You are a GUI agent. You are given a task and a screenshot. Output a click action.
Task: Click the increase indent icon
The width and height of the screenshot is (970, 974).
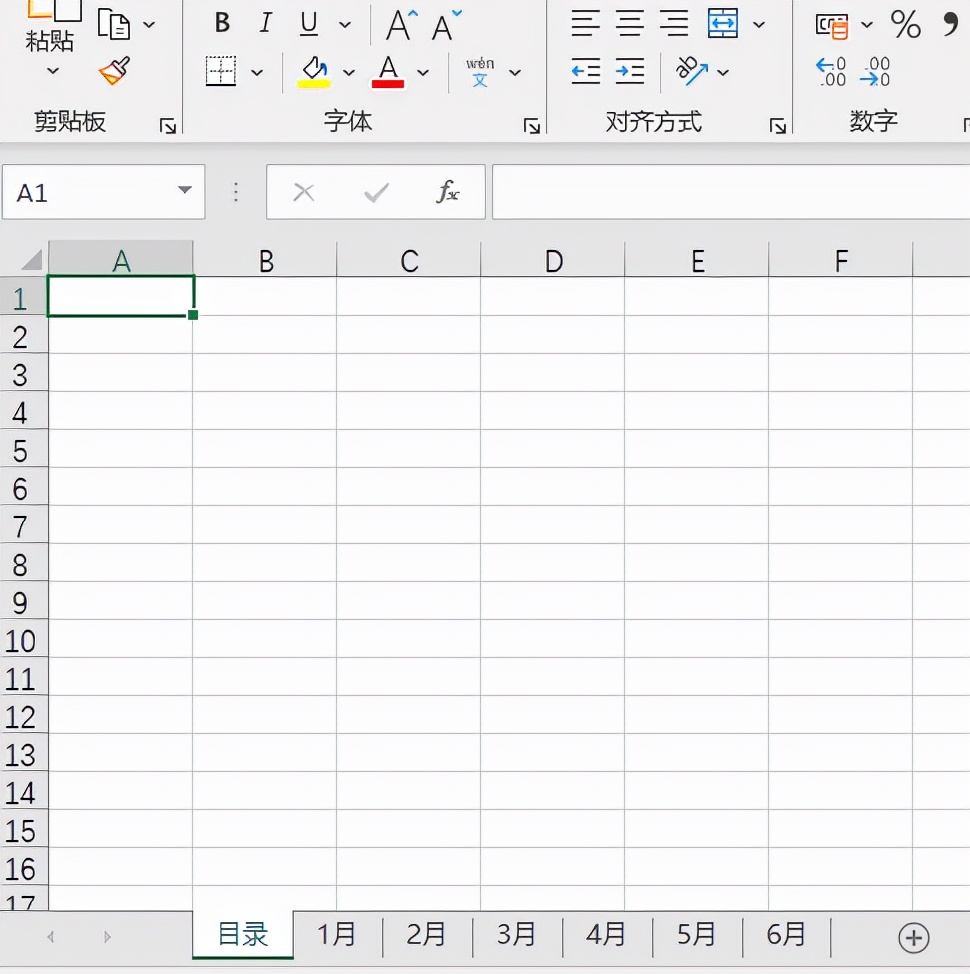[630, 71]
